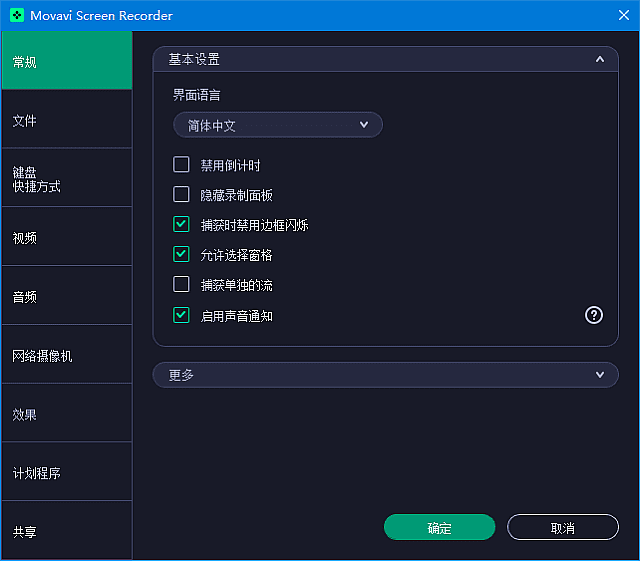Expand the 更多 section
Image resolution: width=640 pixels, height=561 pixels.
coord(599,375)
